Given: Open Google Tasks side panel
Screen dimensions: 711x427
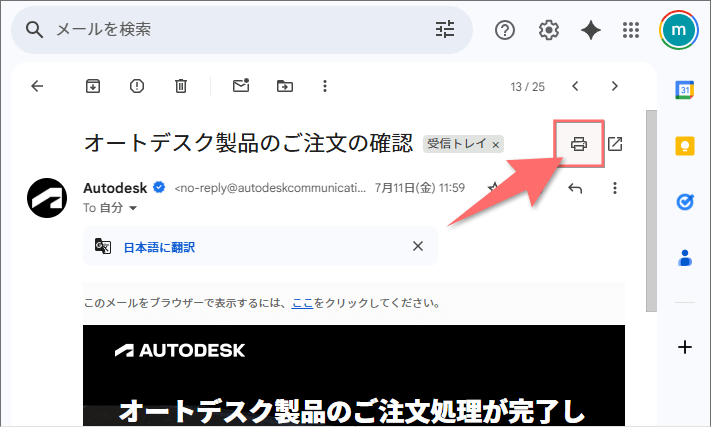Looking at the screenshot, I should [685, 202].
